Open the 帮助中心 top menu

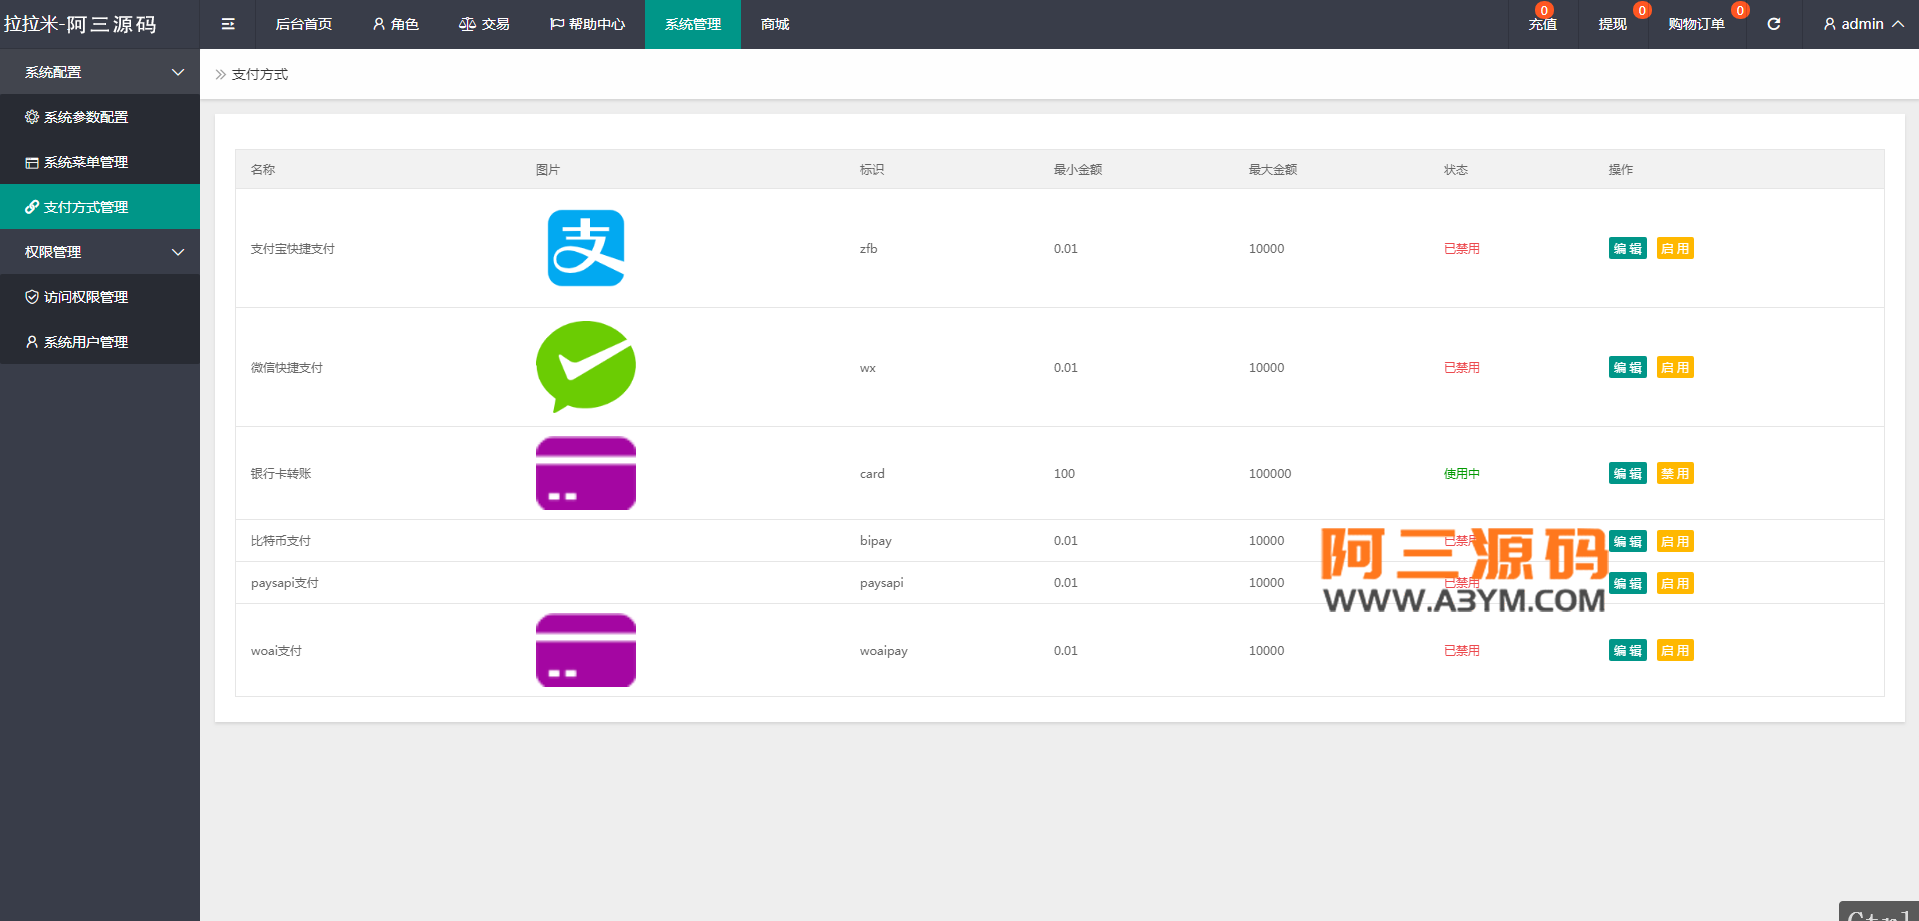coord(587,24)
